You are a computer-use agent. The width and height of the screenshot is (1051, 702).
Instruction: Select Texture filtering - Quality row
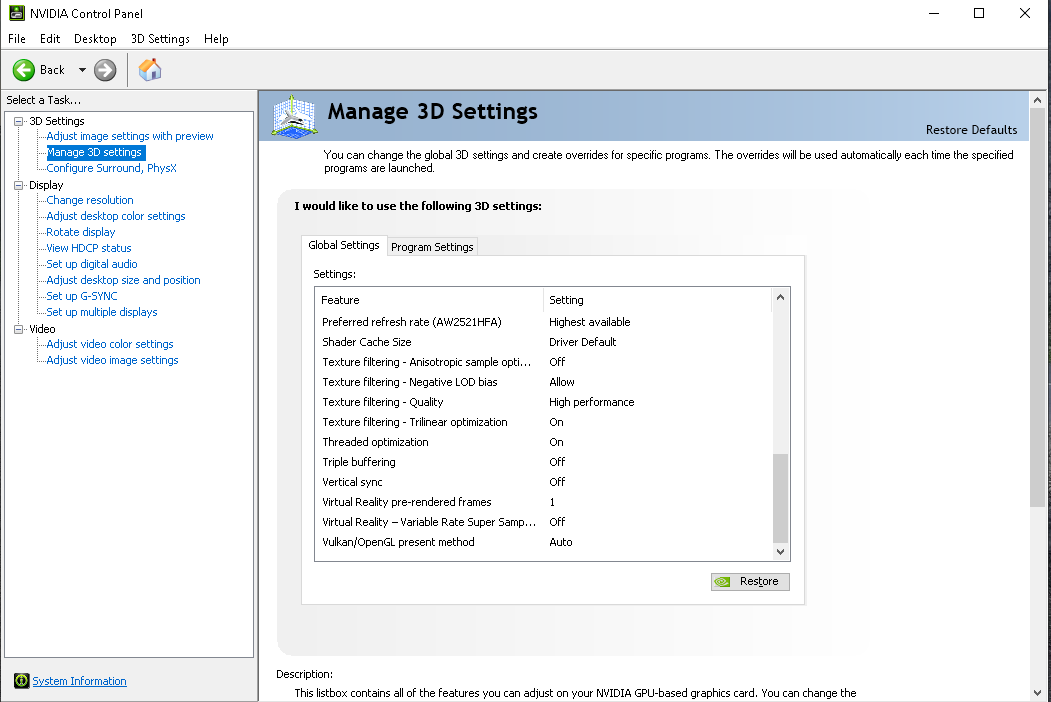pyautogui.click(x=544, y=402)
